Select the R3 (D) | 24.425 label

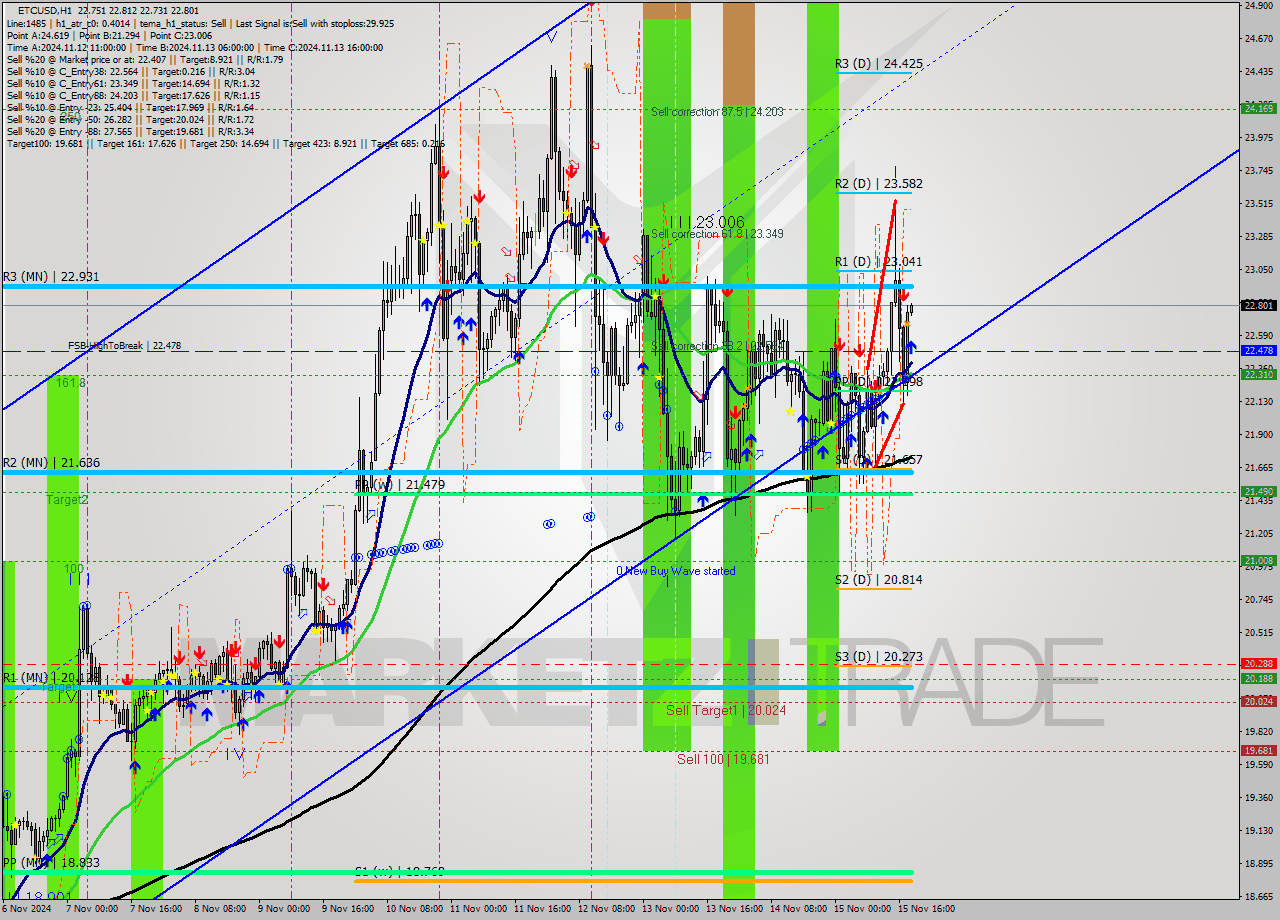[x=879, y=63]
